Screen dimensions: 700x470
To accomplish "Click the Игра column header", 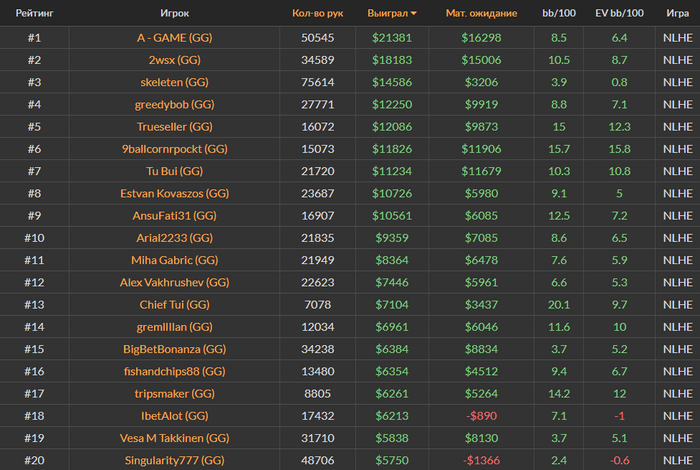I will point(677,14).
